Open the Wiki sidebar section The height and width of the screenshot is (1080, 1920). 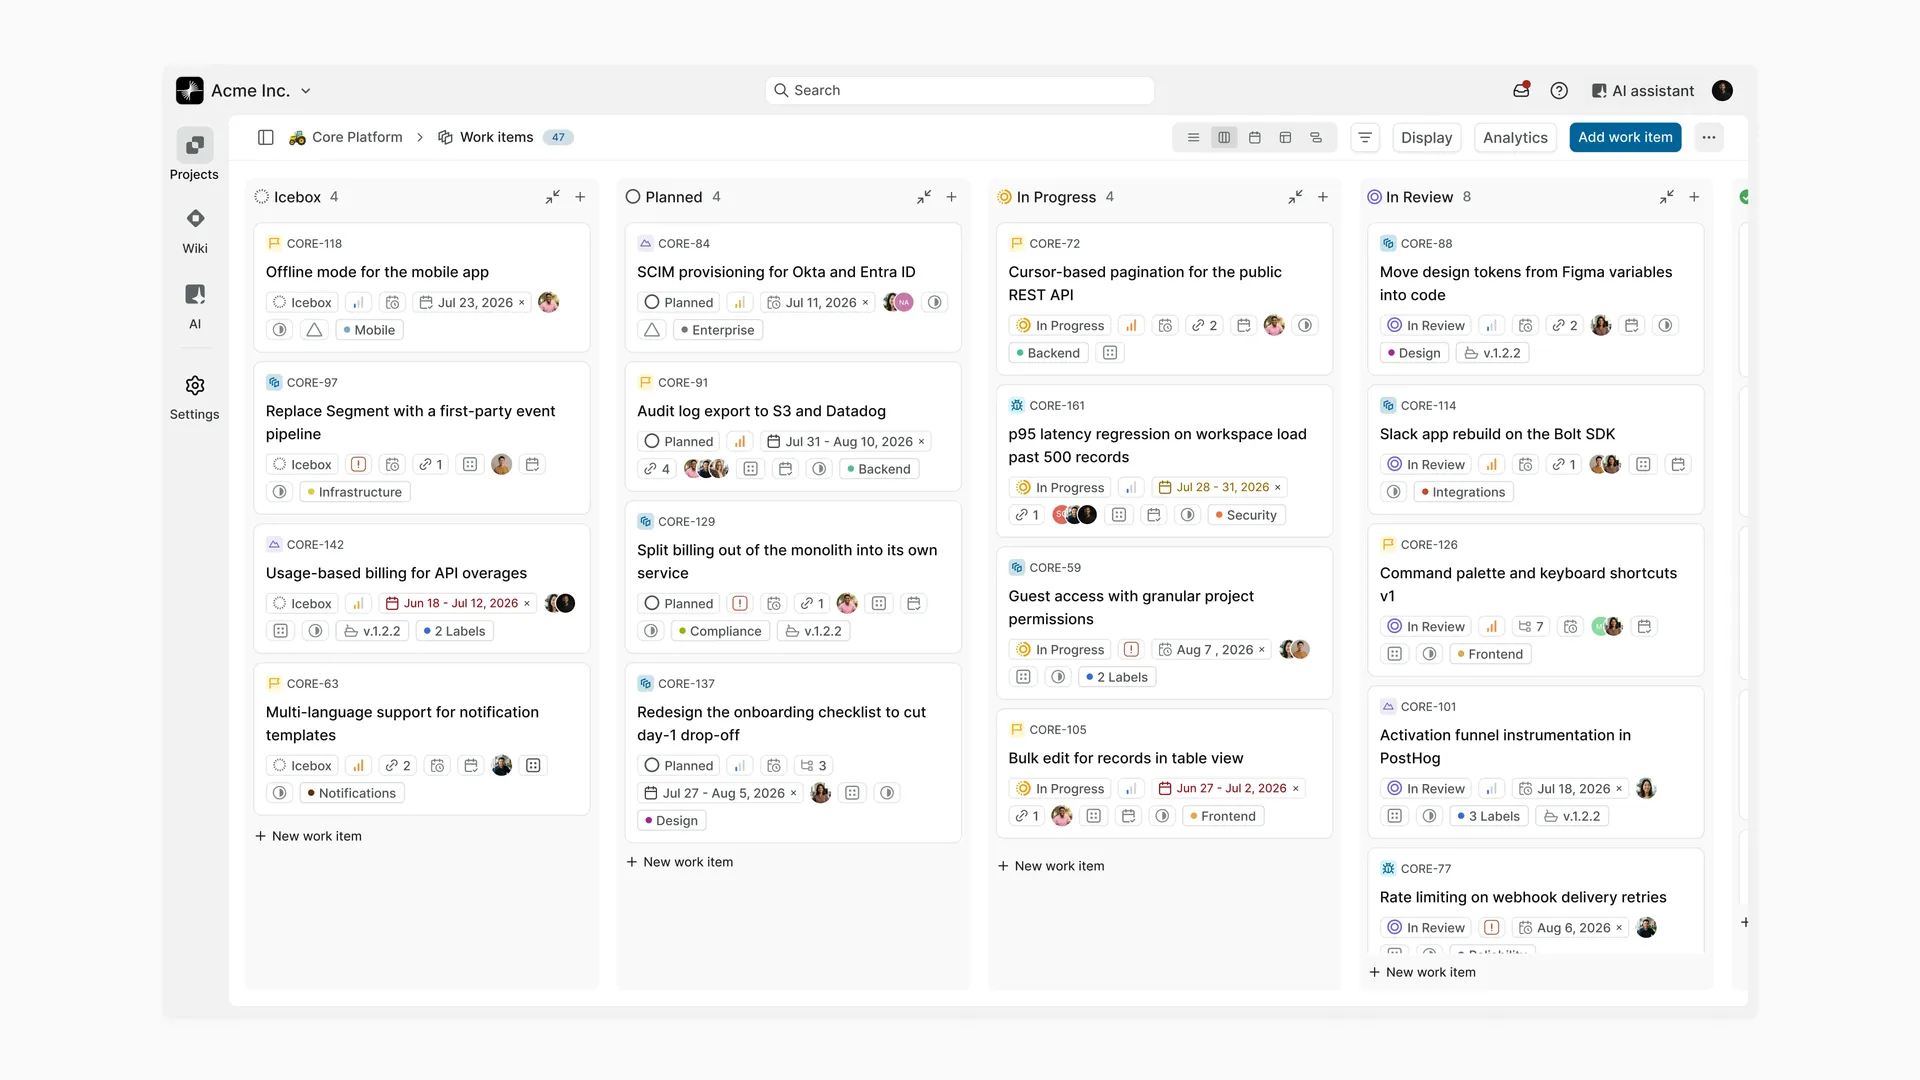pos(195,230)
